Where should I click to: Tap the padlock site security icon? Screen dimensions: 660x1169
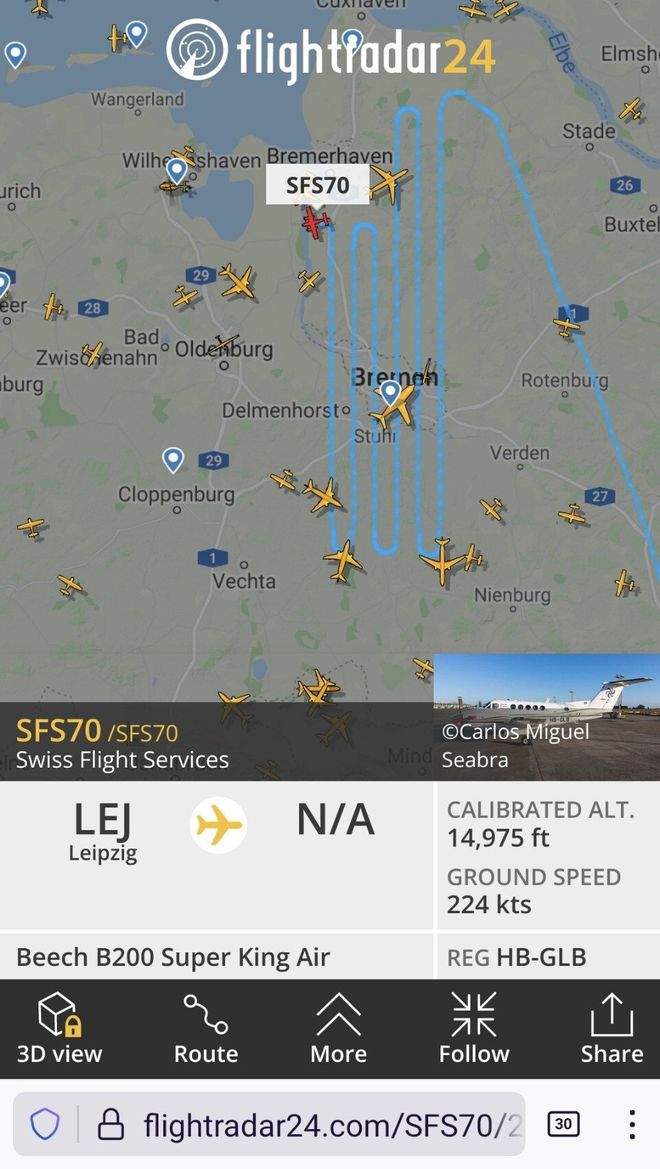(111, 1124)
